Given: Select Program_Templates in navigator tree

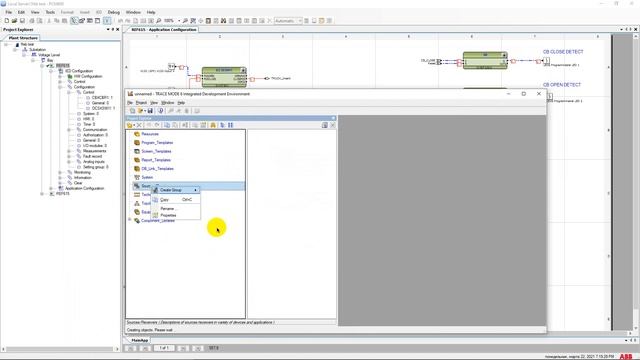Looking at the screenshot, I should coord(157,143).
